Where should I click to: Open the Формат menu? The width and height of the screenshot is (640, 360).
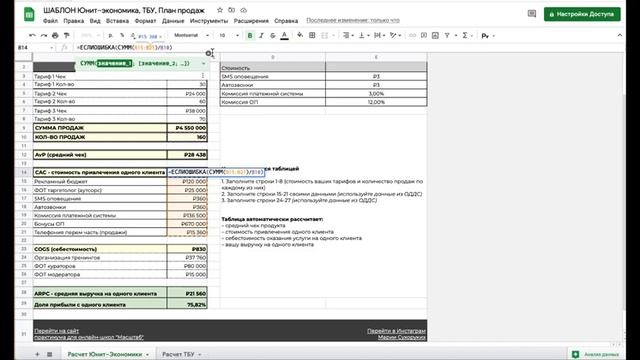(145, 21)
